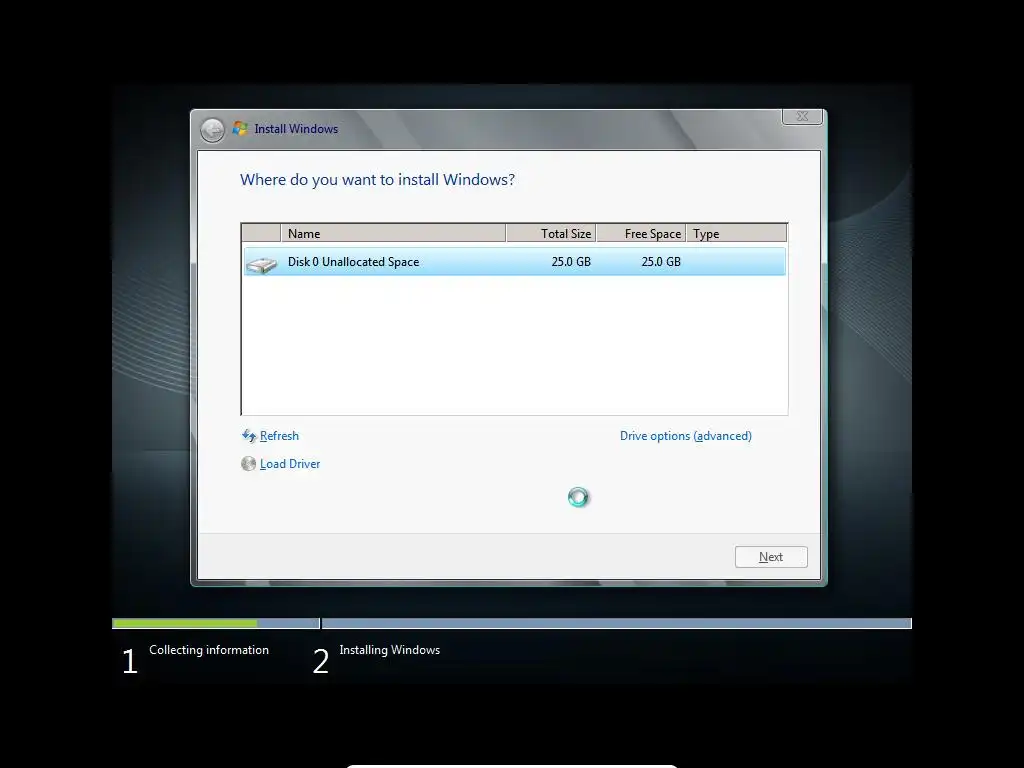Screen dimensions: 1024x768
Task: Click the Installing Windows progress bar
Action: (x=616, y=624)
